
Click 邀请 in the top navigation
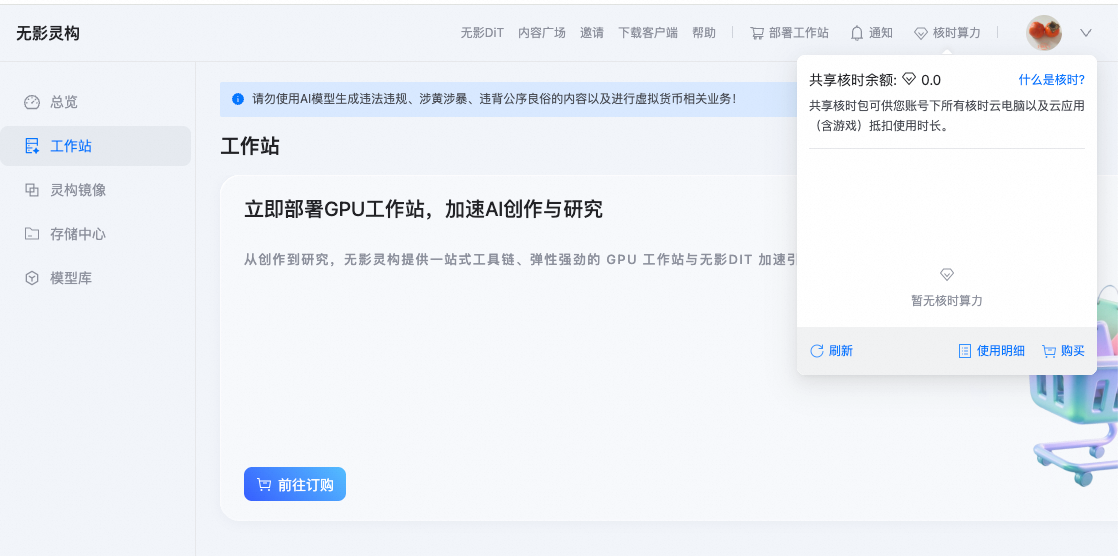click(592, 33)
